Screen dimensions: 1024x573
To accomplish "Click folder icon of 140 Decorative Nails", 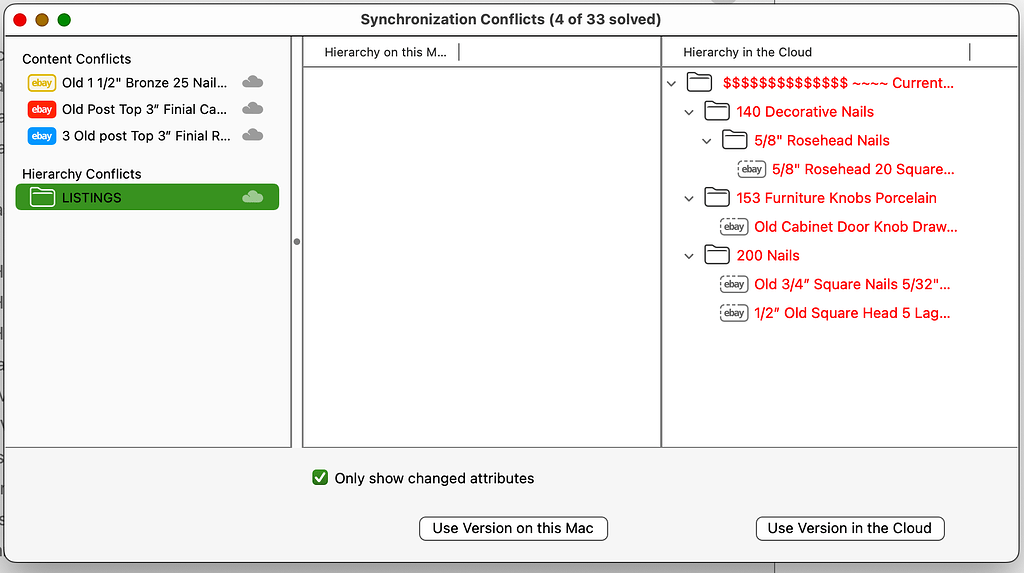I will 716,111.
